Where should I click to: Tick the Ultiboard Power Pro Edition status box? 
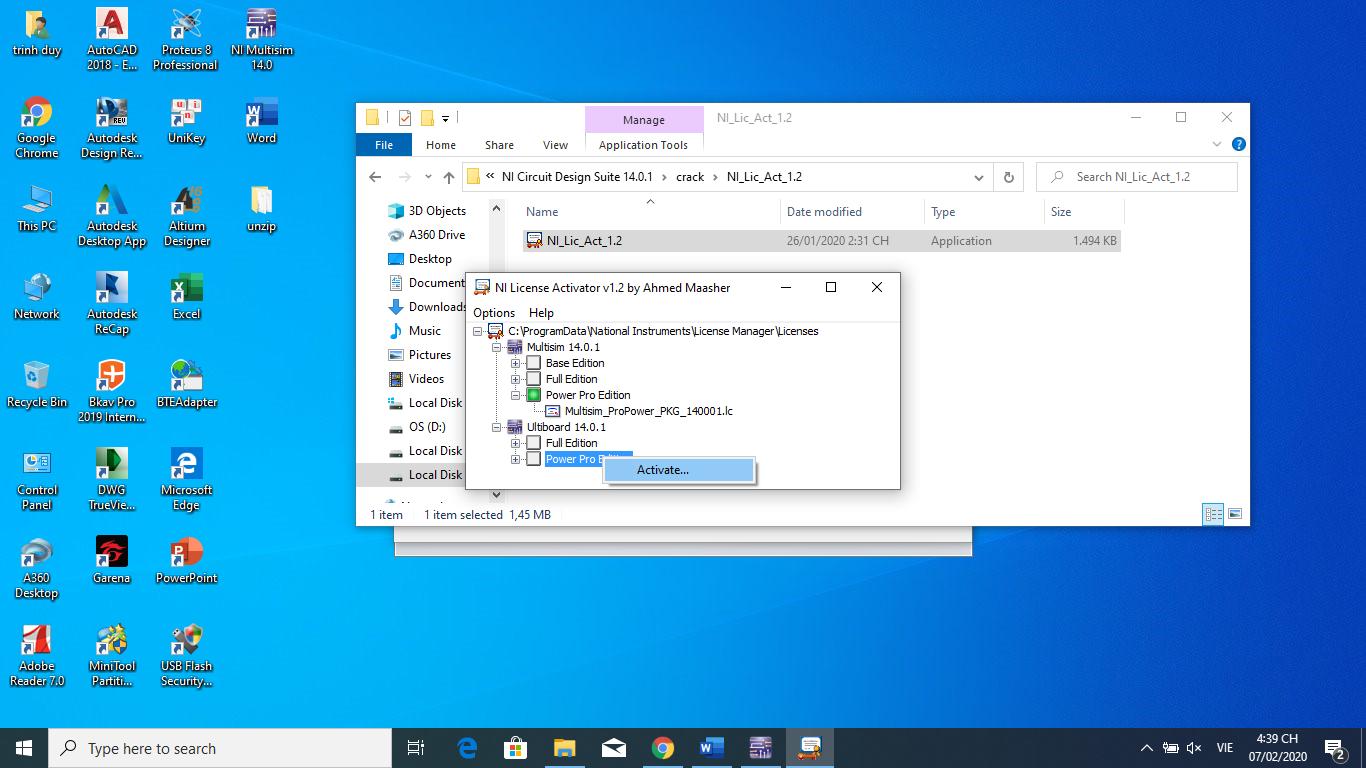point(534,459)
